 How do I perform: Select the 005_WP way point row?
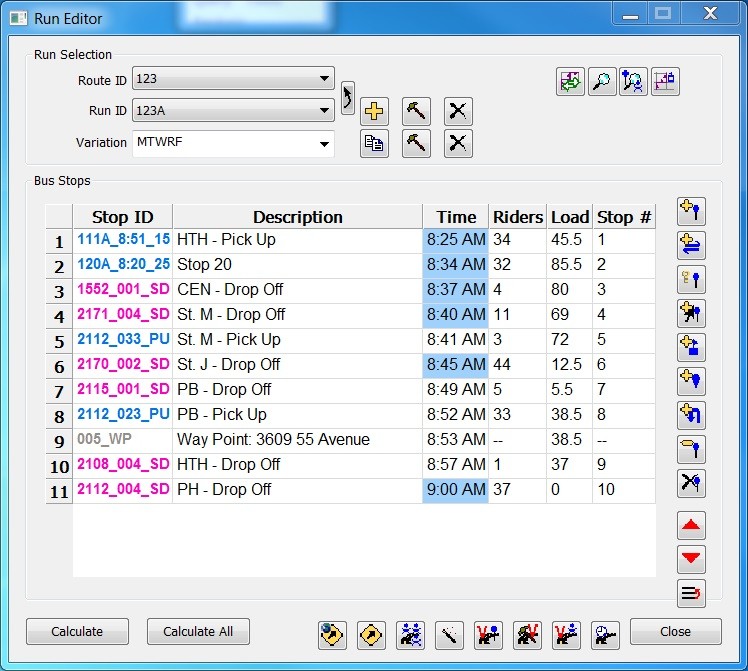(x=351, y=439)
